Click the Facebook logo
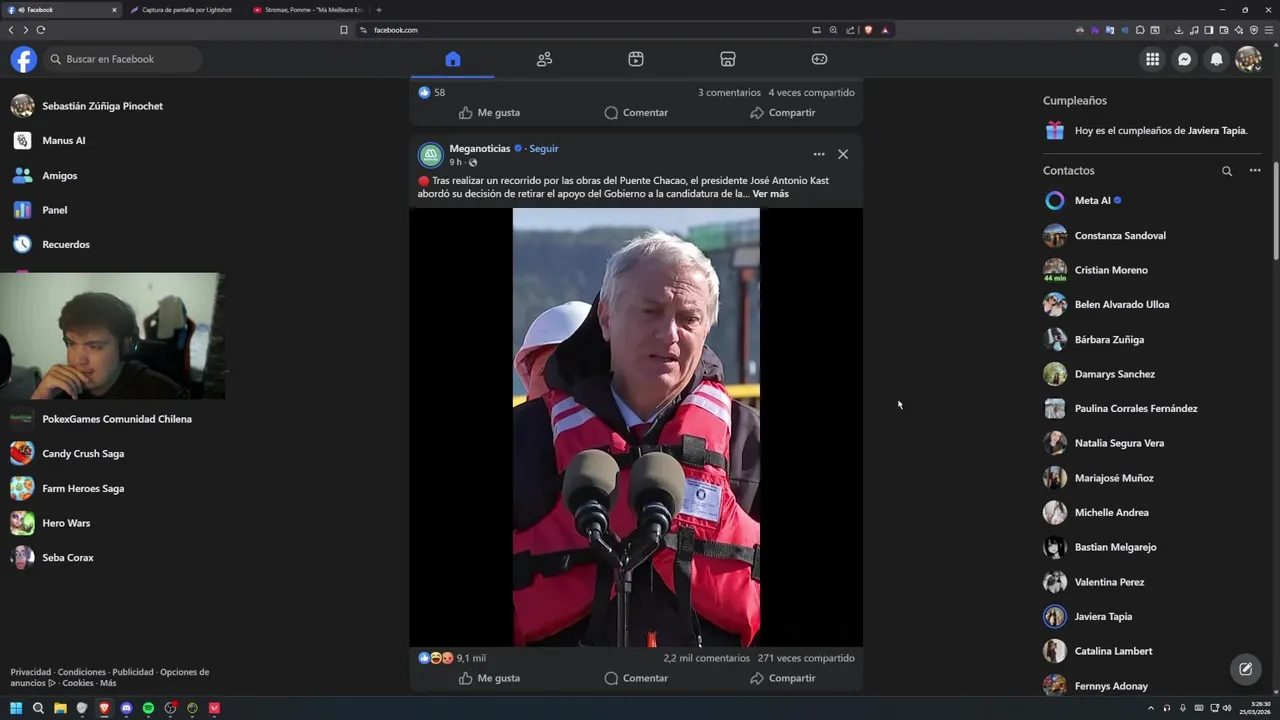The image size is (1280, 720). click(x=24, y=59)
